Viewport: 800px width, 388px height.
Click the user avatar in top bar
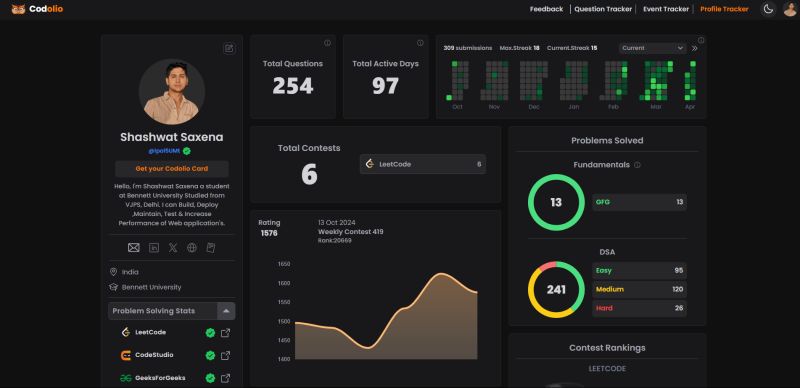[790, 9]
